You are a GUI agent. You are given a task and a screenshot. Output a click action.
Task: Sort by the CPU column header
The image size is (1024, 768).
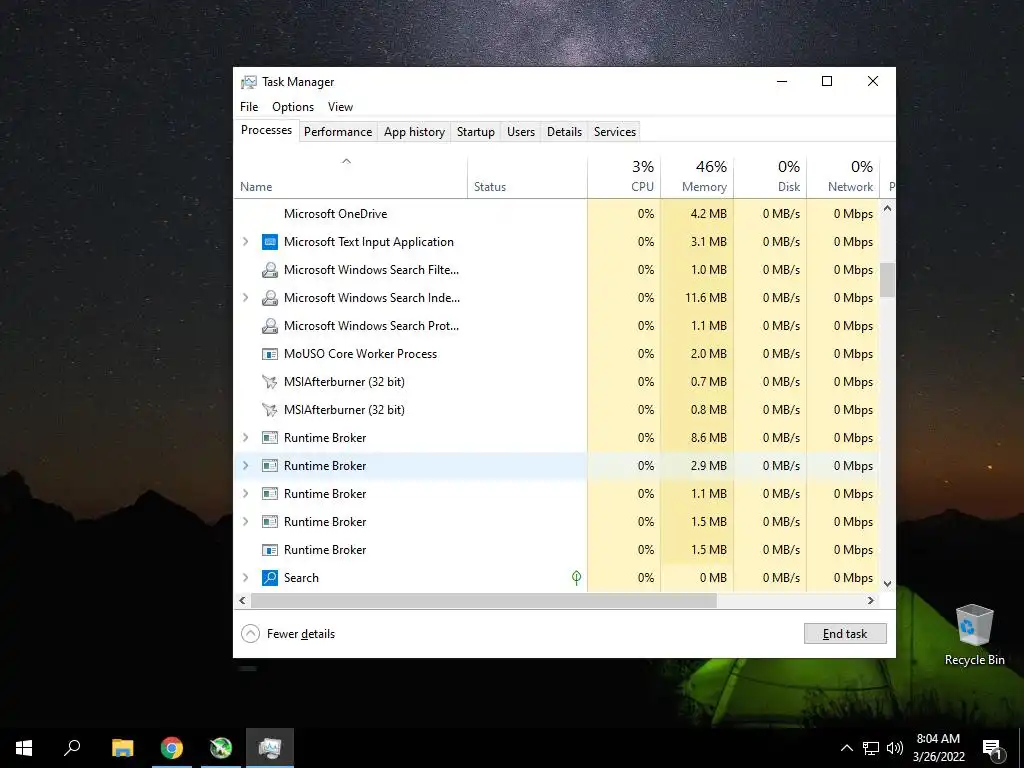[624, 176]
